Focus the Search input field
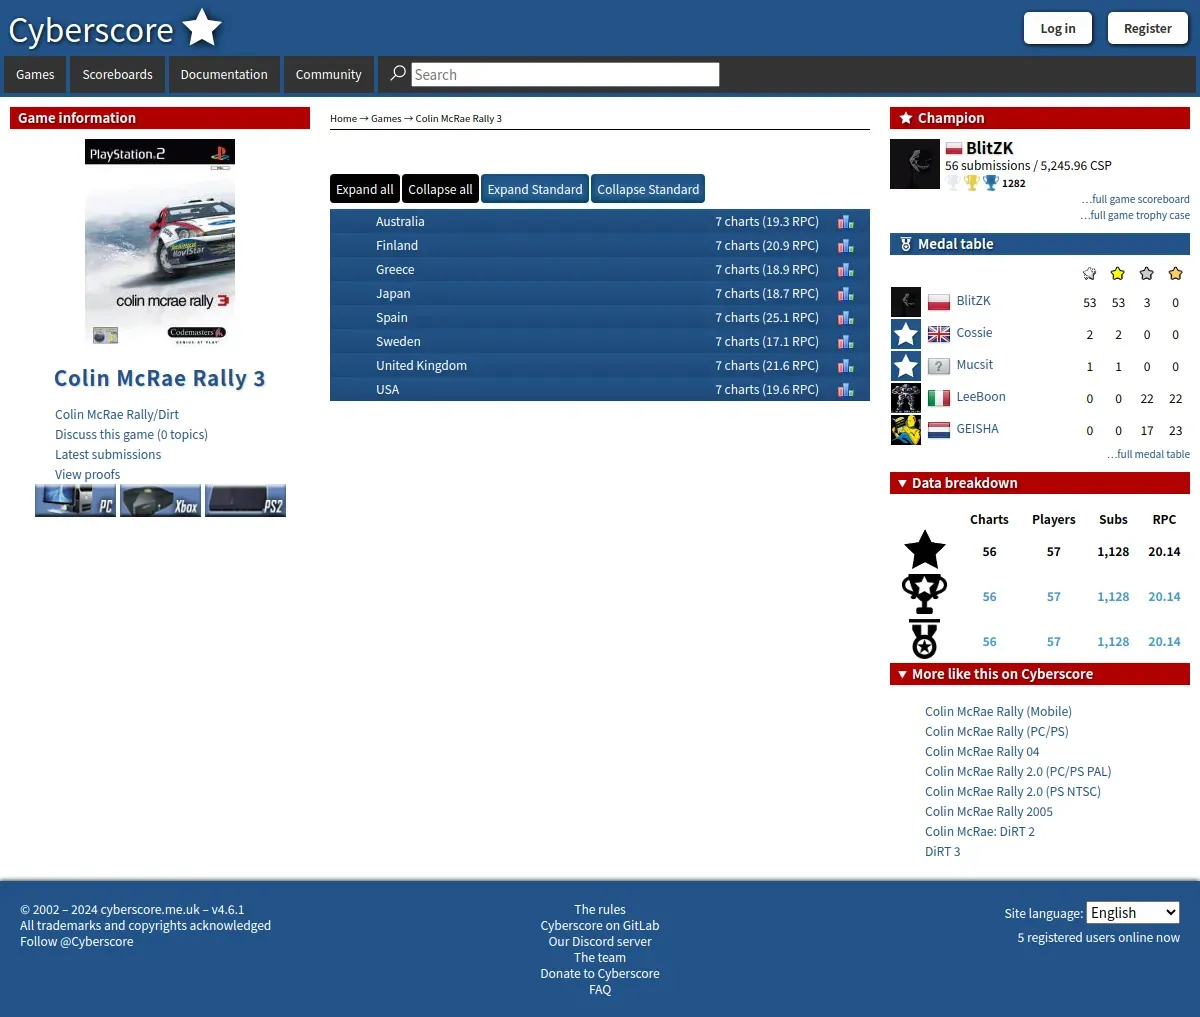 [565, 74]
